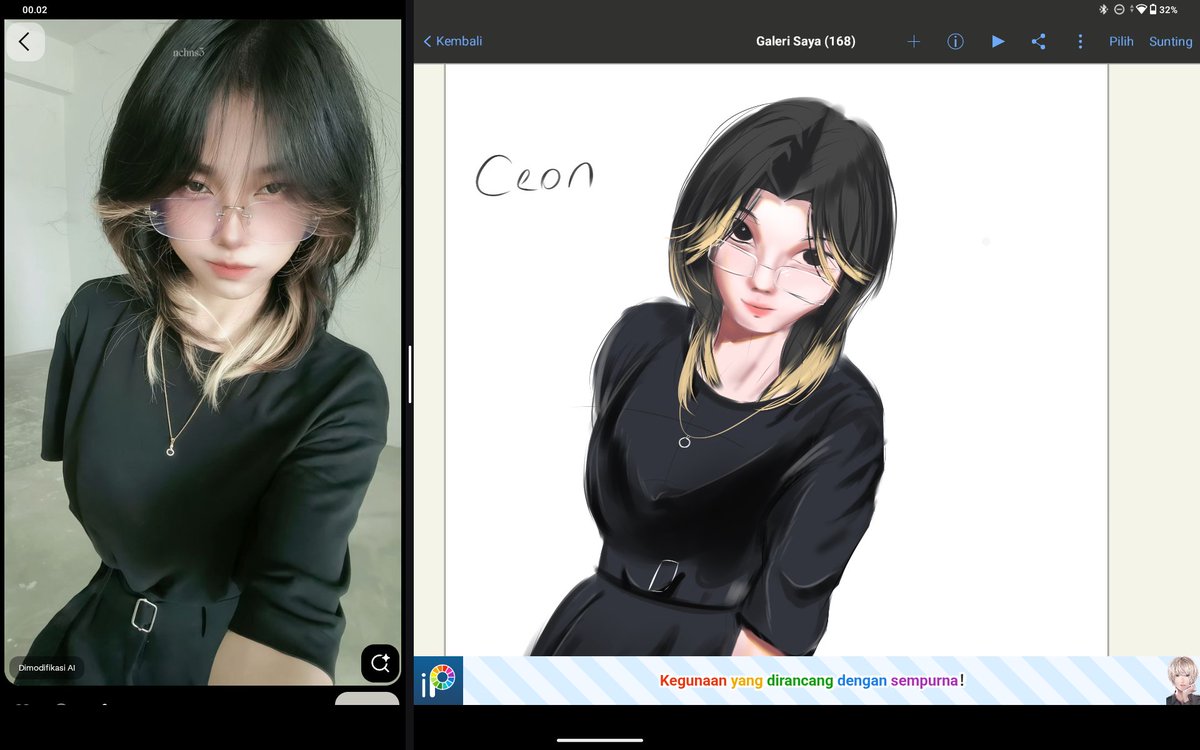
Task: Tap the photo in the left viewer
Action: [x=203, y=352]
